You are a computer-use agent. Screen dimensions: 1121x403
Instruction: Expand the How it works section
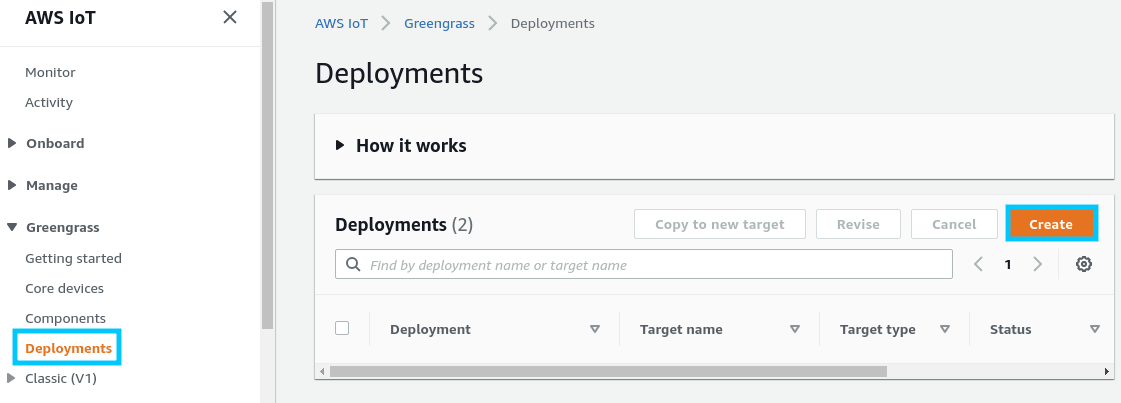(340, 145)
